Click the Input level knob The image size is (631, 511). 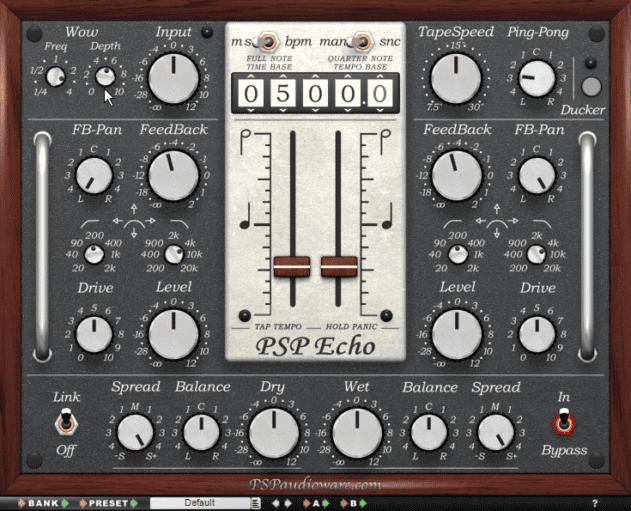[173, 78]
